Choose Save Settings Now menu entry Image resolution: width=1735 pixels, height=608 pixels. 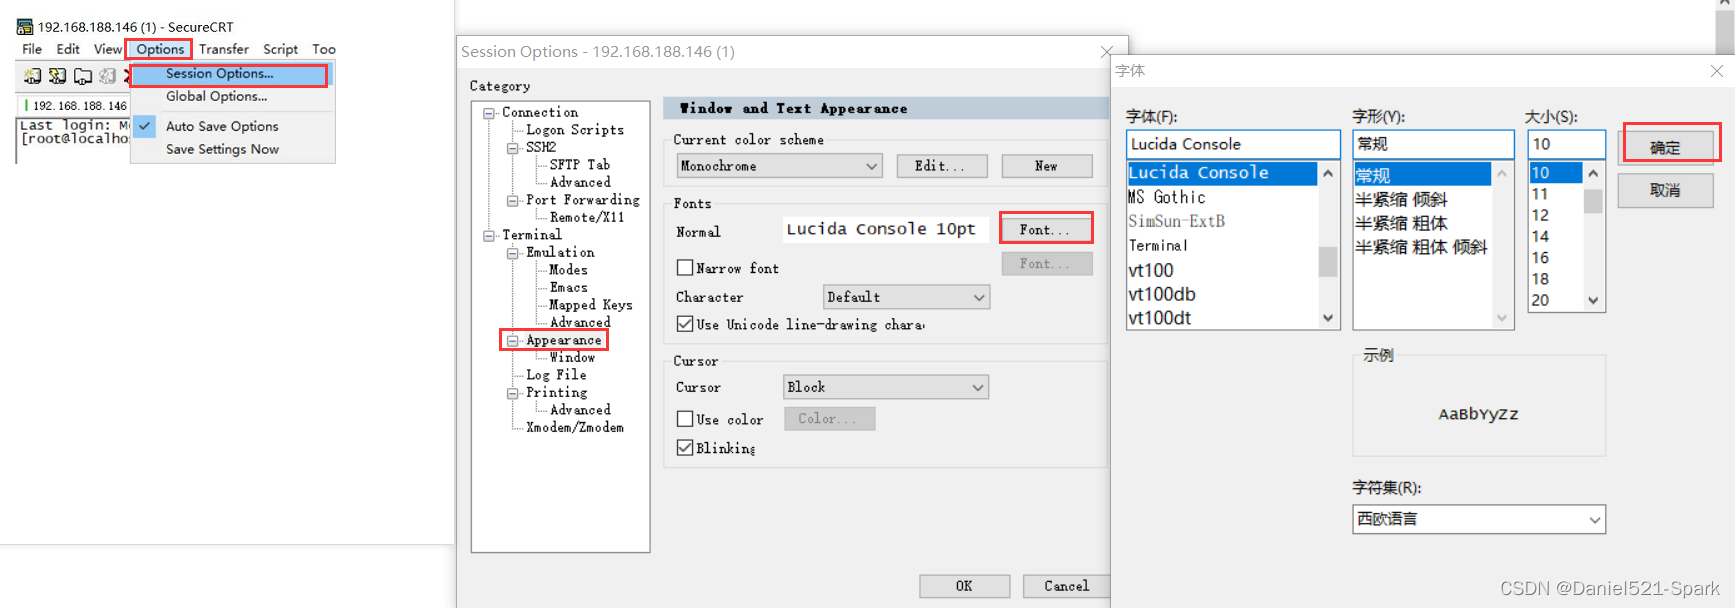[x=232, y=149]
